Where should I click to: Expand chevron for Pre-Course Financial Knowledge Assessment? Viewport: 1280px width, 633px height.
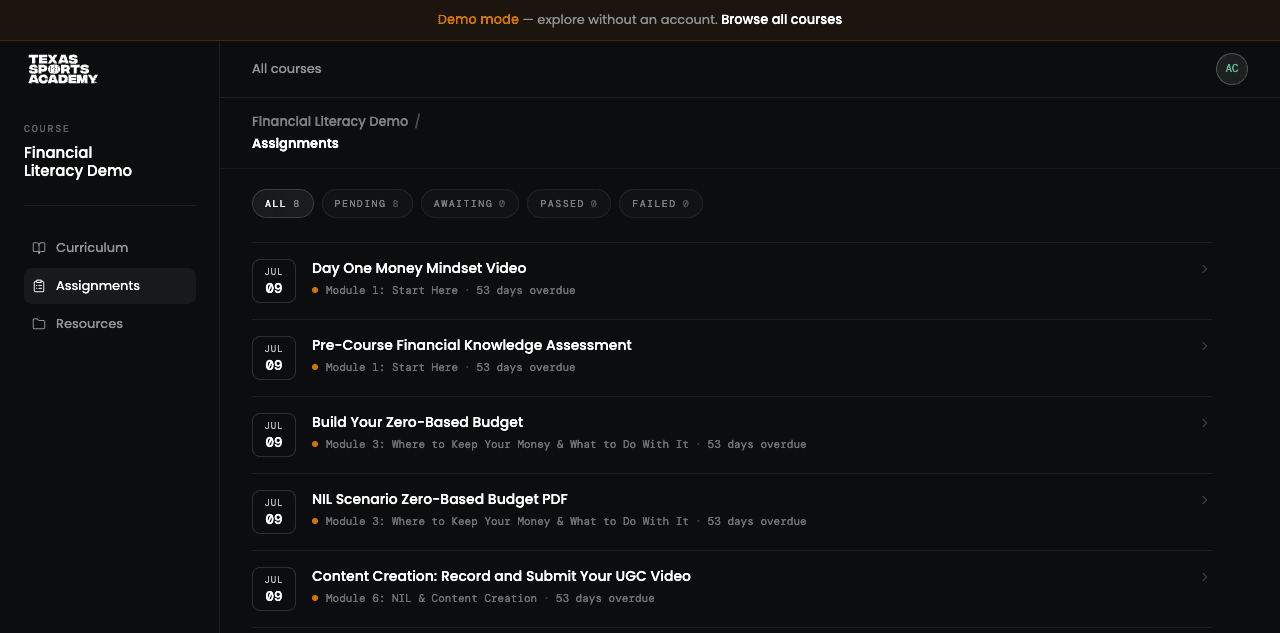click(1204, 346)
